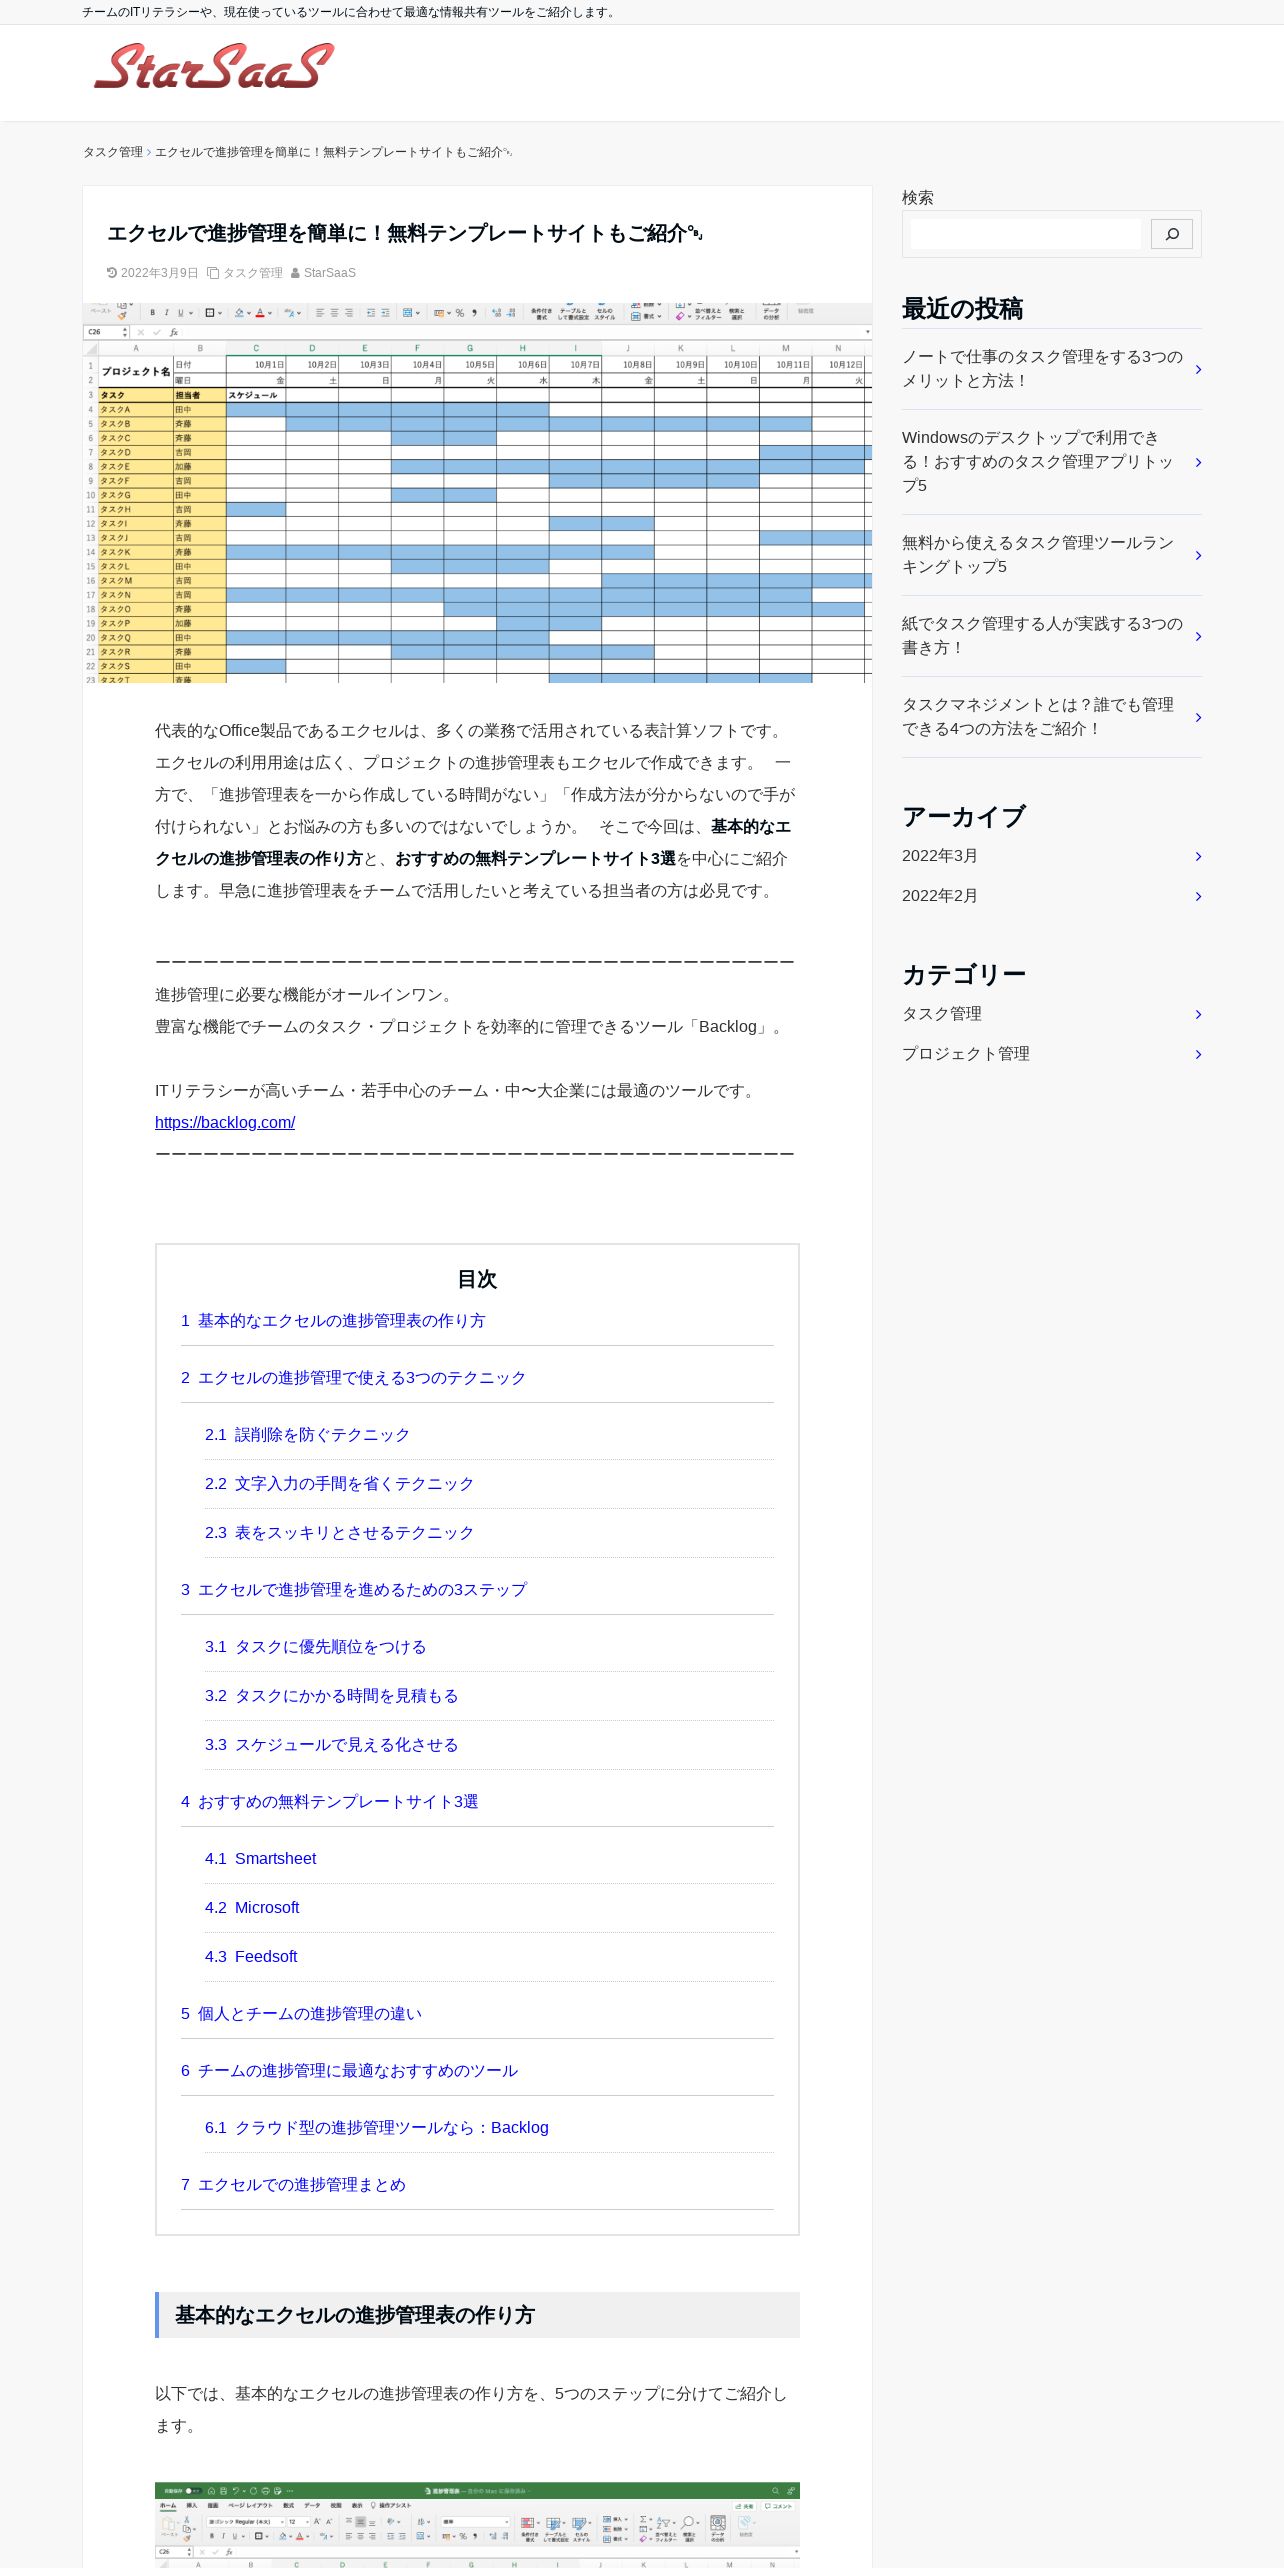Click the search magnifier button
This screenshot has width=1284, height=2568.
point(1171,234)
